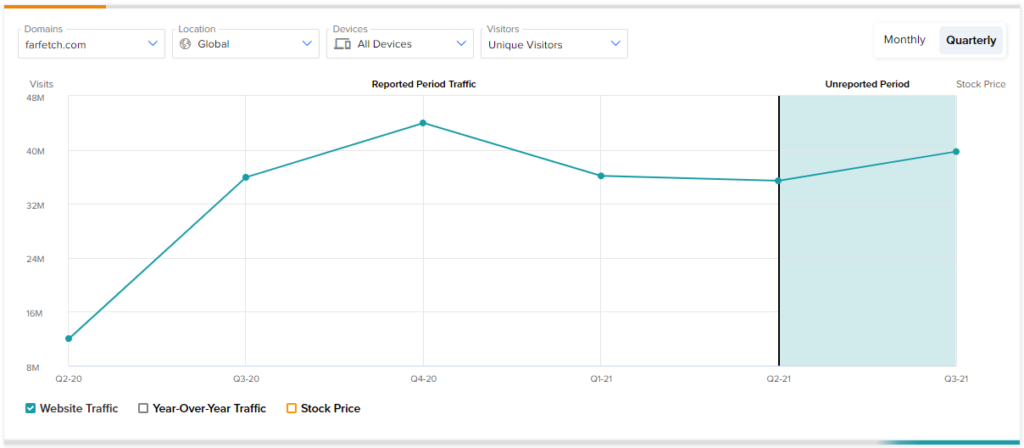This screenshot has width=1024, height=448.
Task: Click the Year-Over-Year Traffic legend label
Action: 210,409
